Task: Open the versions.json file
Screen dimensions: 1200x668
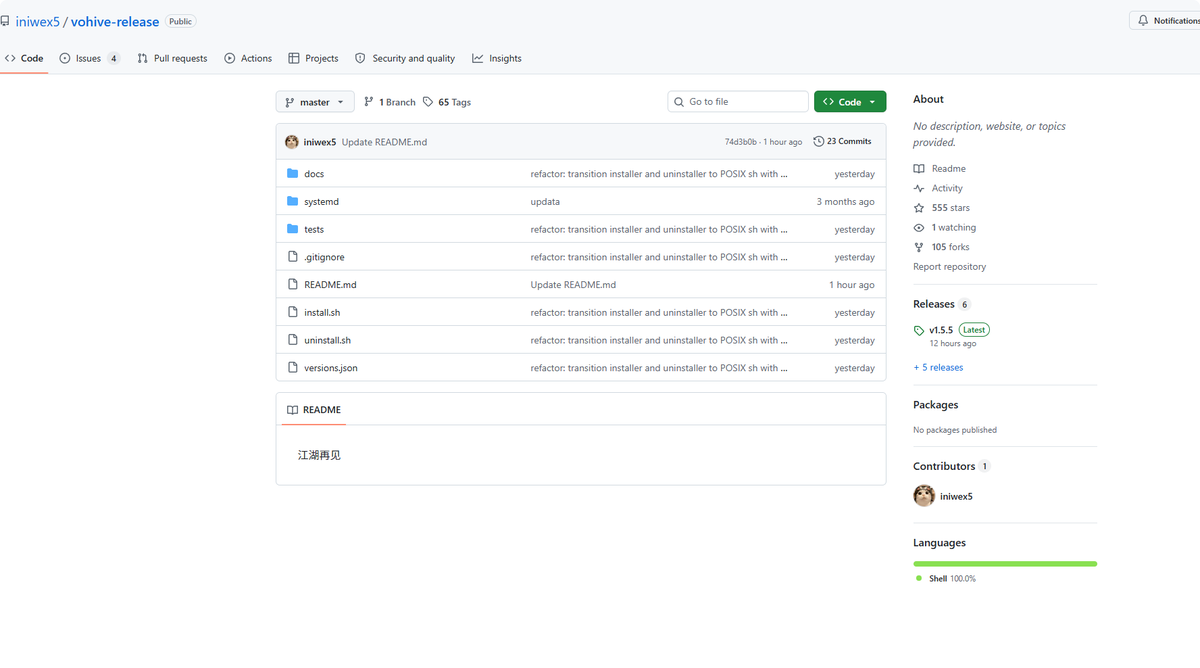Action: (331, 368)
